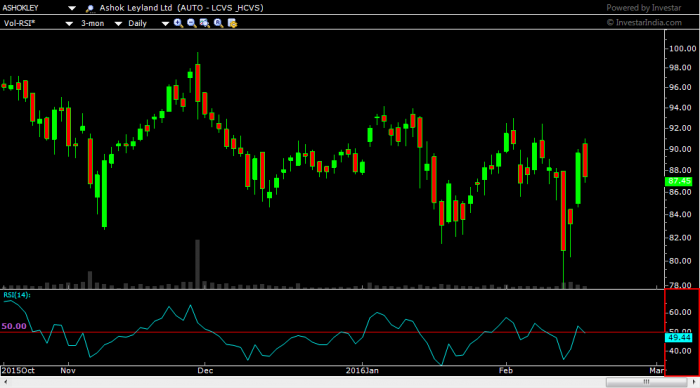This screenshot has height=388, width=700.
Task: Click the zoom-to-region chart icon
Action: [x=205, y=23]
